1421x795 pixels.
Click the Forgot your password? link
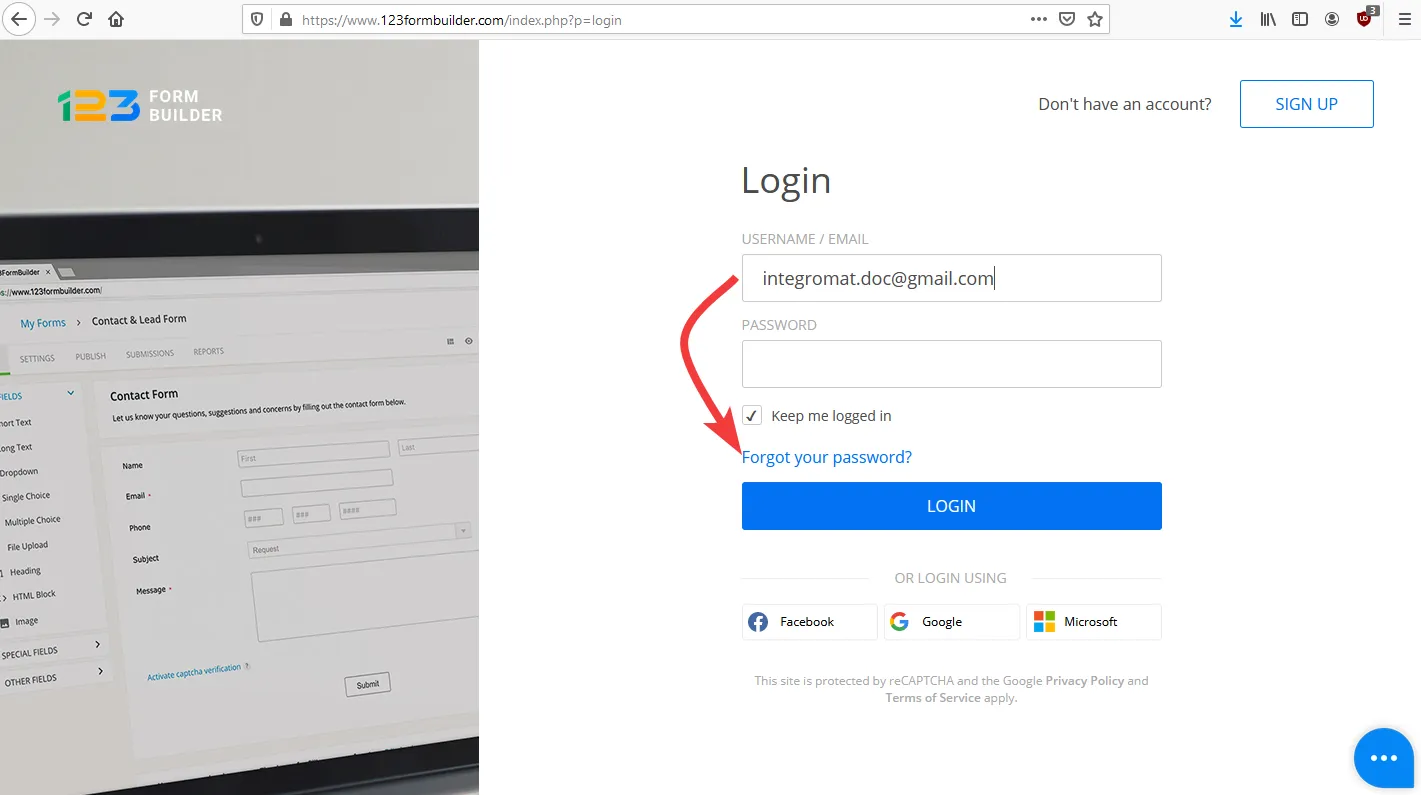826,457
